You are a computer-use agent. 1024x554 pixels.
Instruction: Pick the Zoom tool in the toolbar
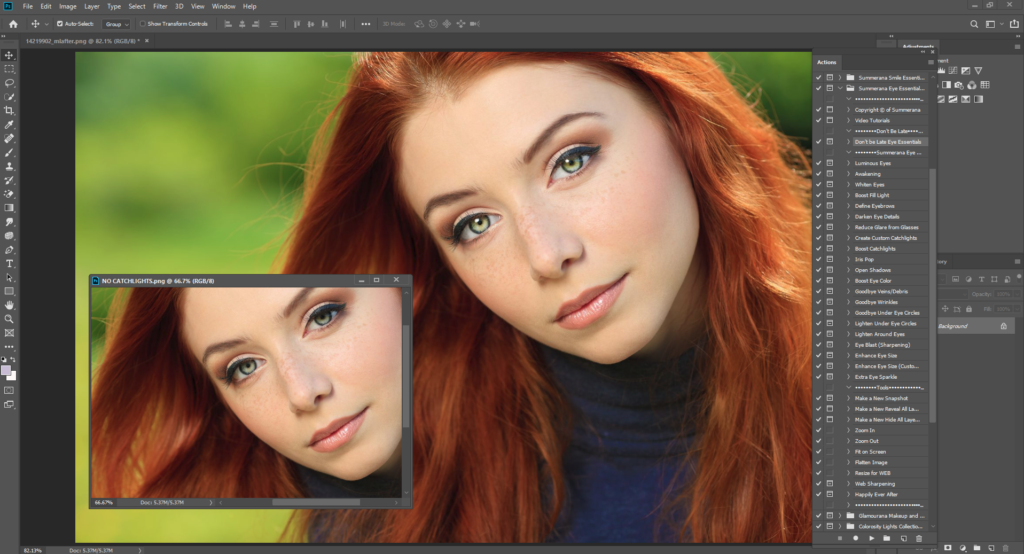9,318
